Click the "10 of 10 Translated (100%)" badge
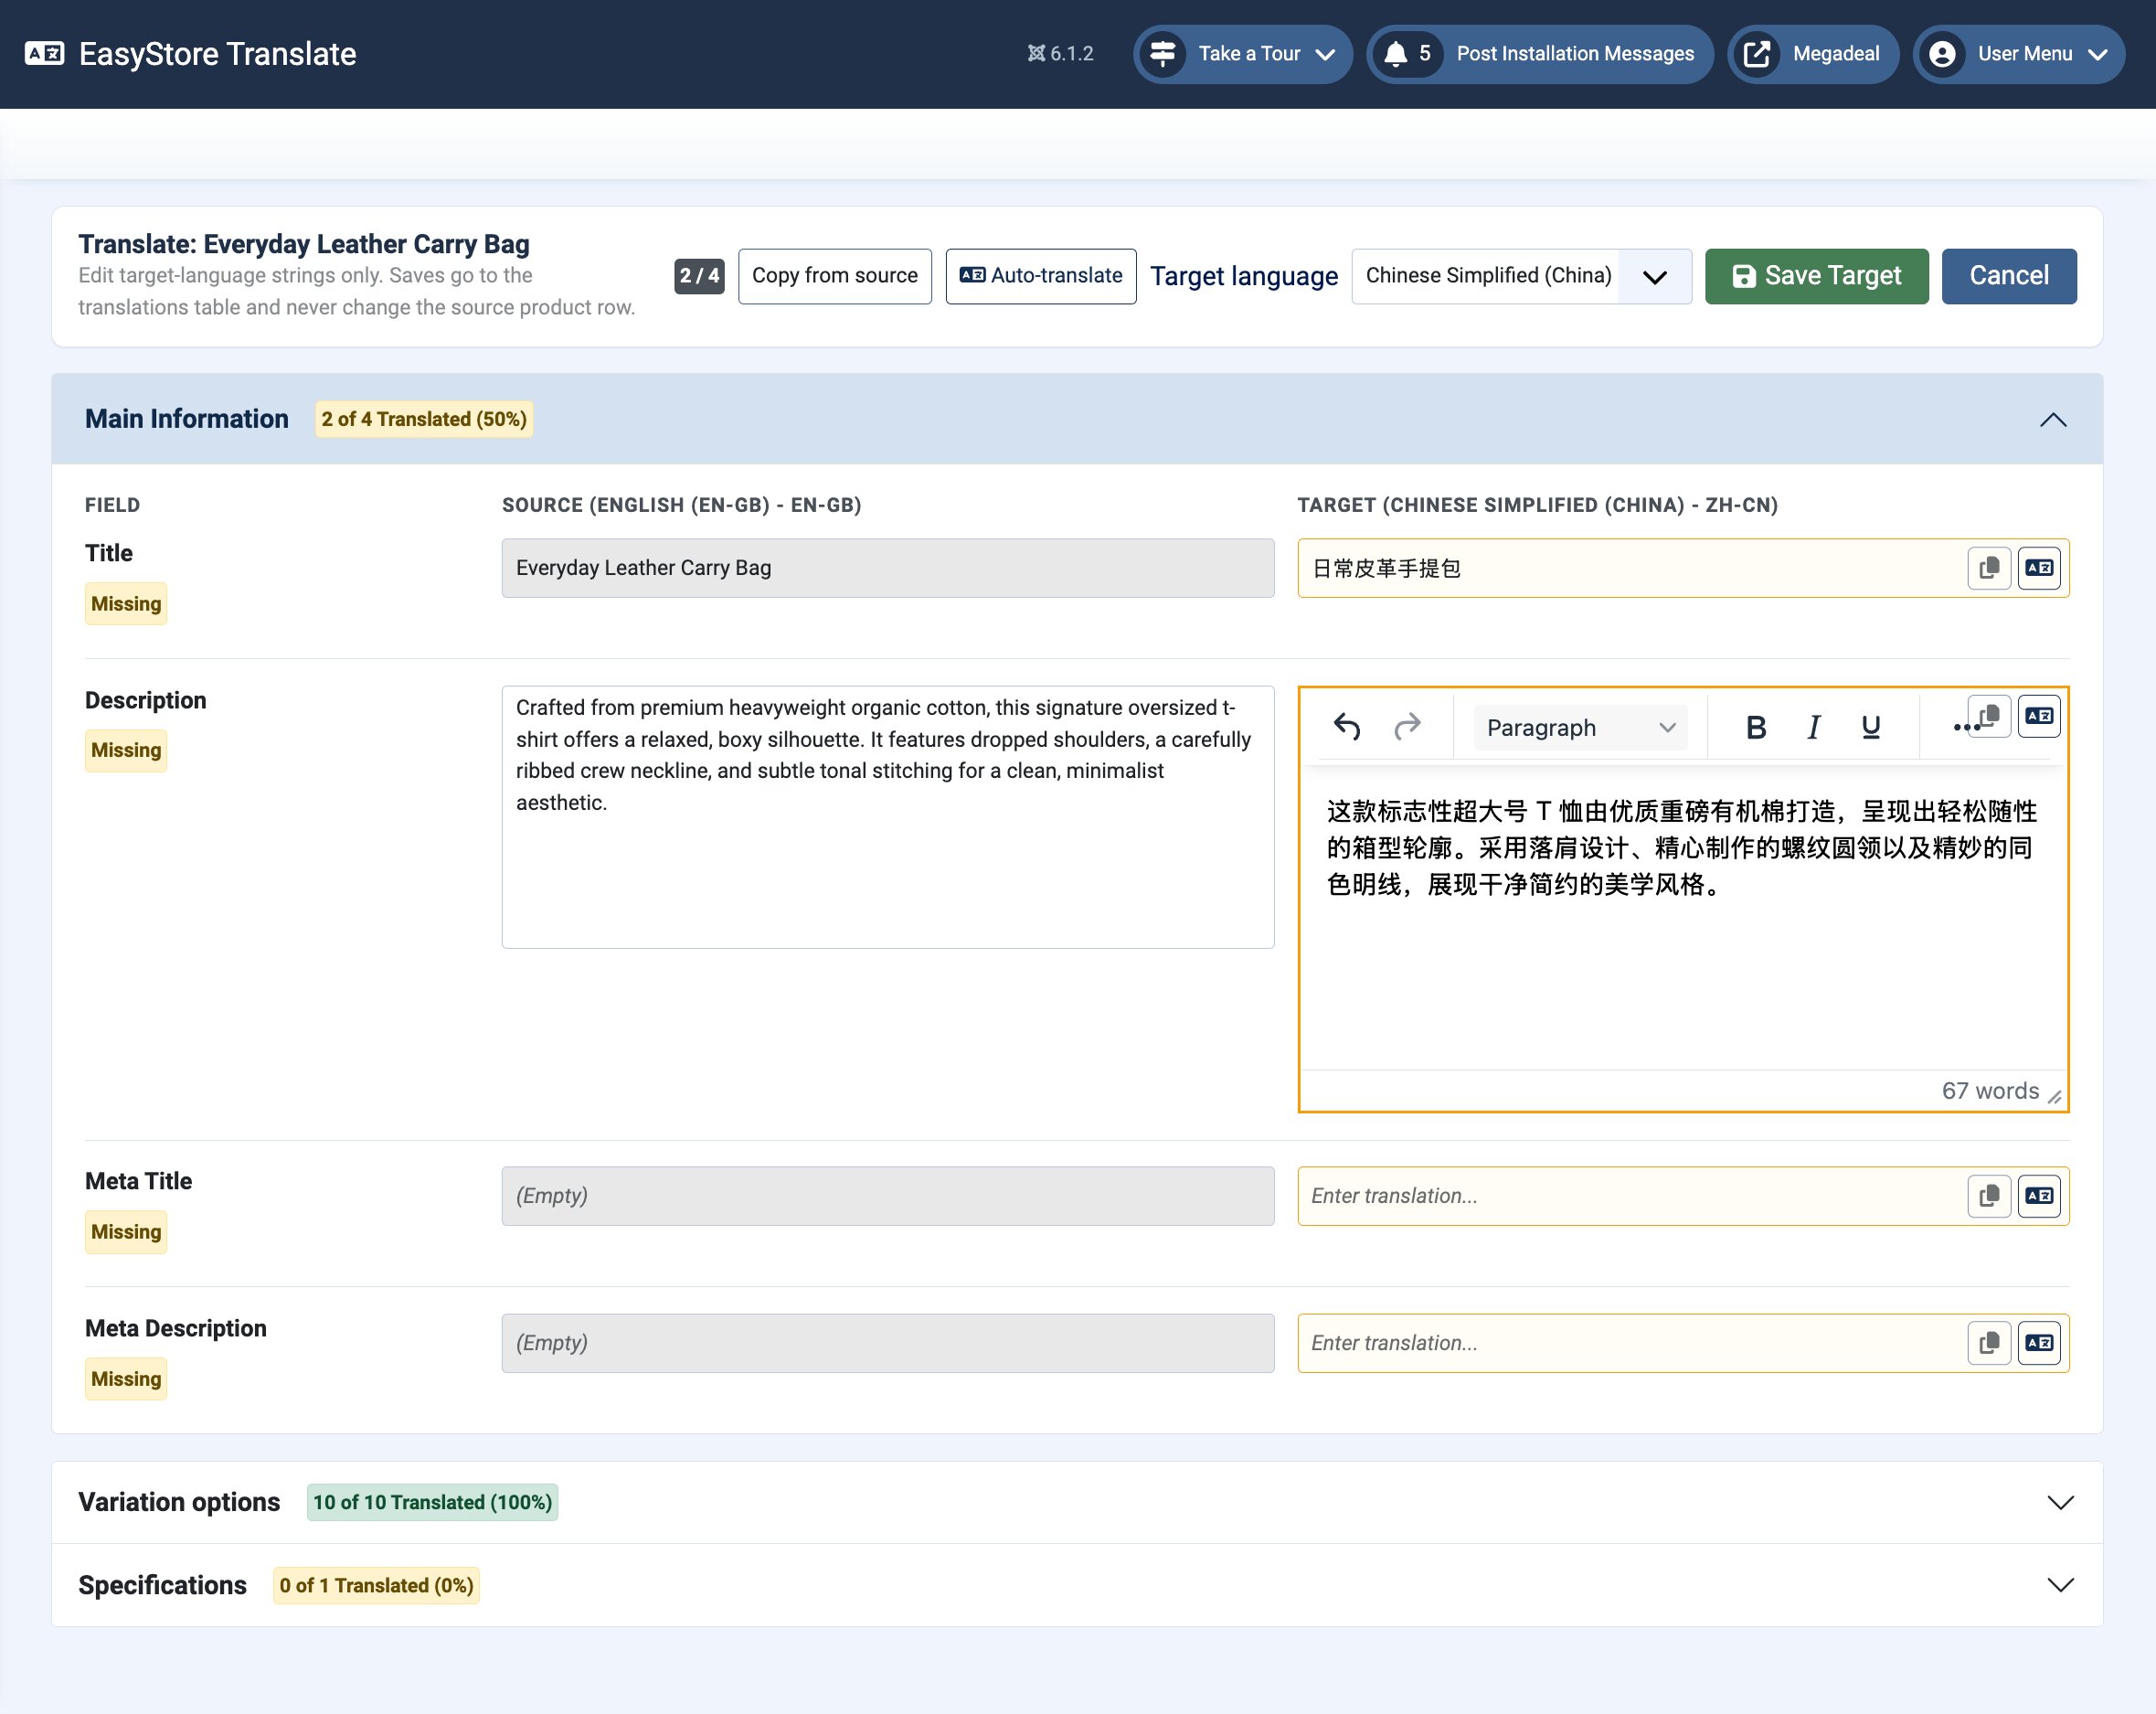The height and width of the screenshot is (1714, 2156). (x=432, y=1502)
